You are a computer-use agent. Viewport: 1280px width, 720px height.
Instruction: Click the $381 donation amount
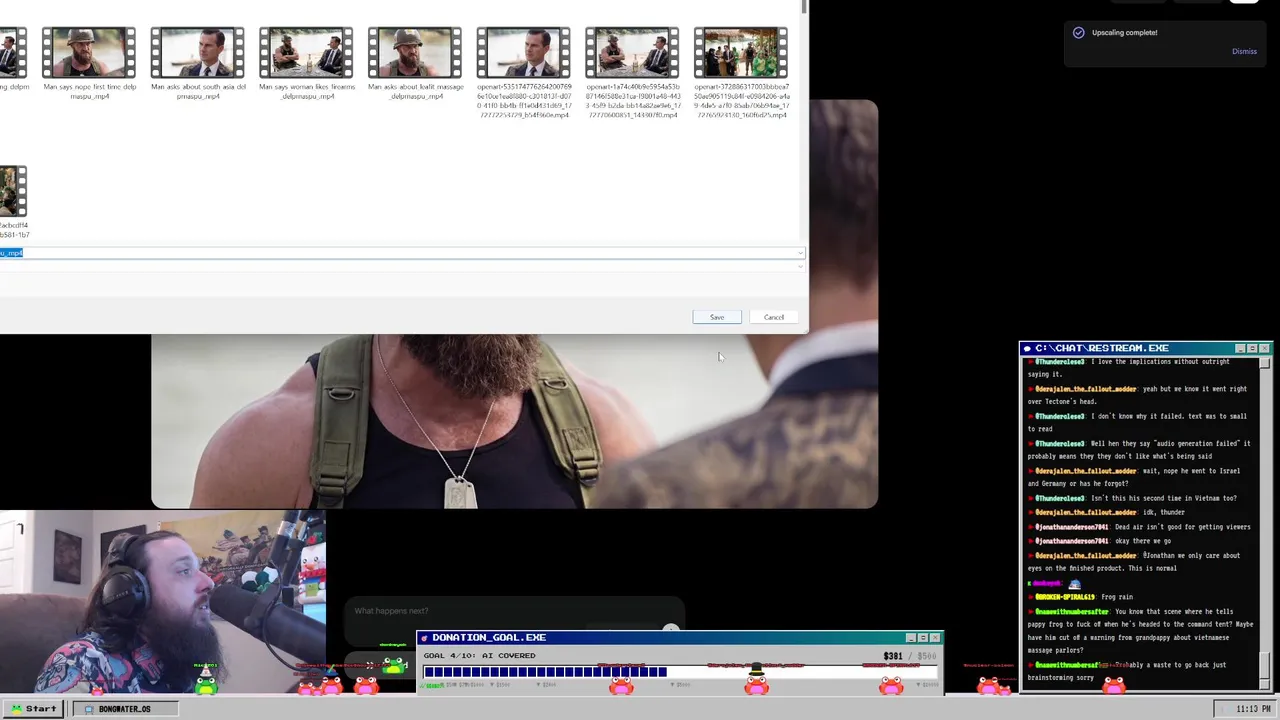click(893, 656)
